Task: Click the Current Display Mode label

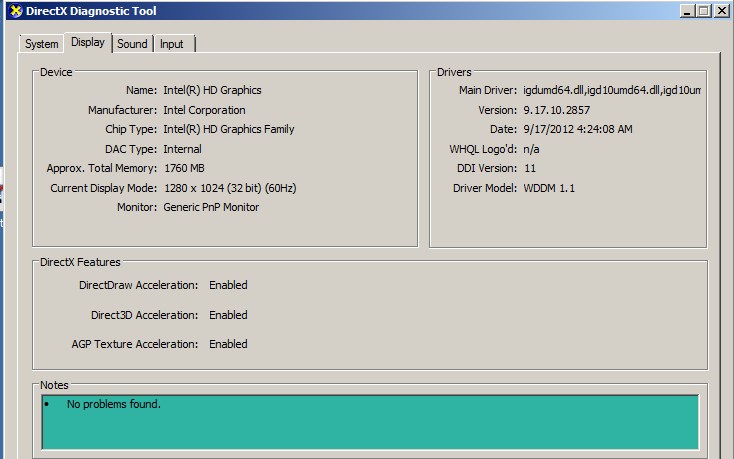Action: 103,188
